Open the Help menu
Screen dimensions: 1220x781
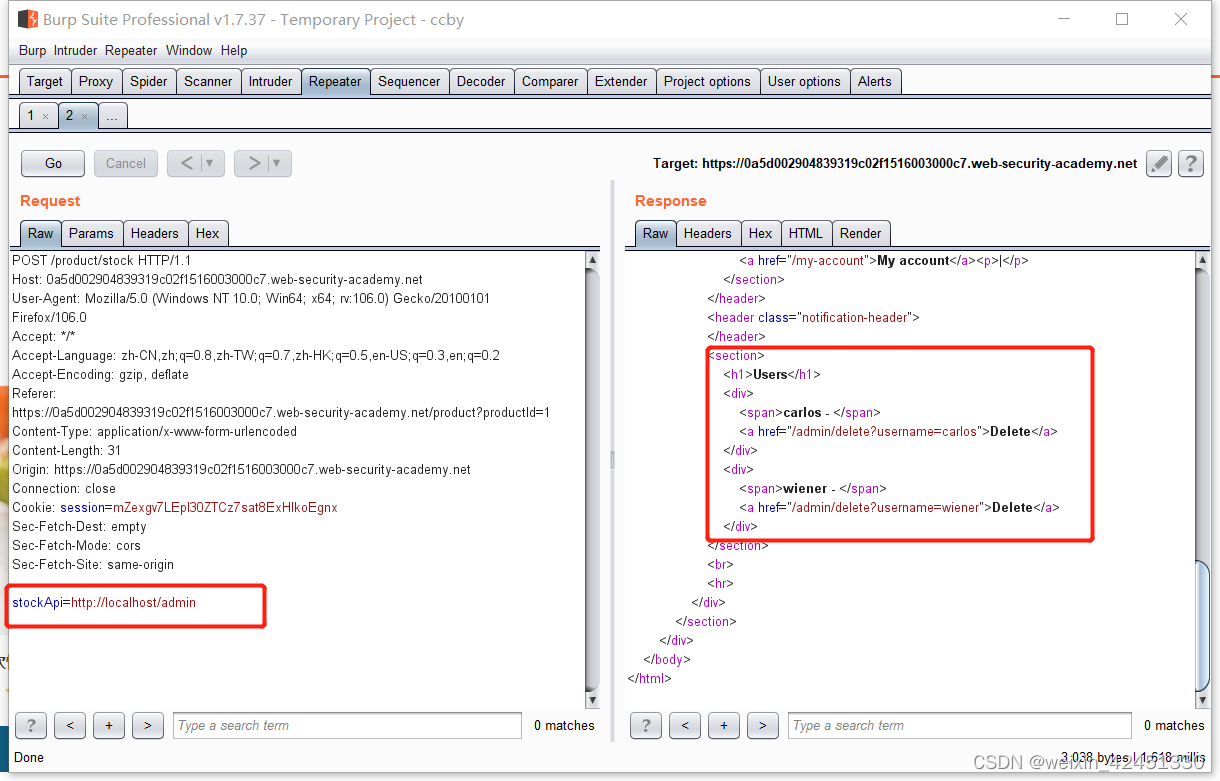click(234, 50)
